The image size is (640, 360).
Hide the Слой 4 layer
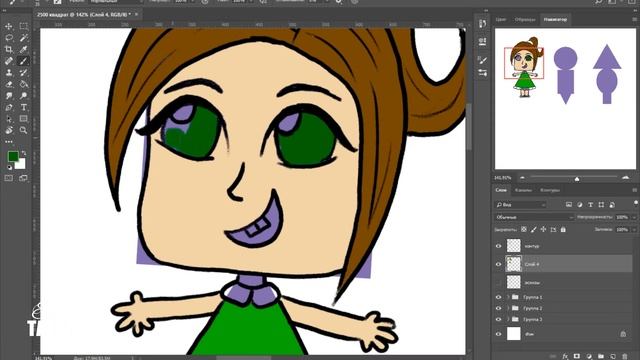coord(498,264)
